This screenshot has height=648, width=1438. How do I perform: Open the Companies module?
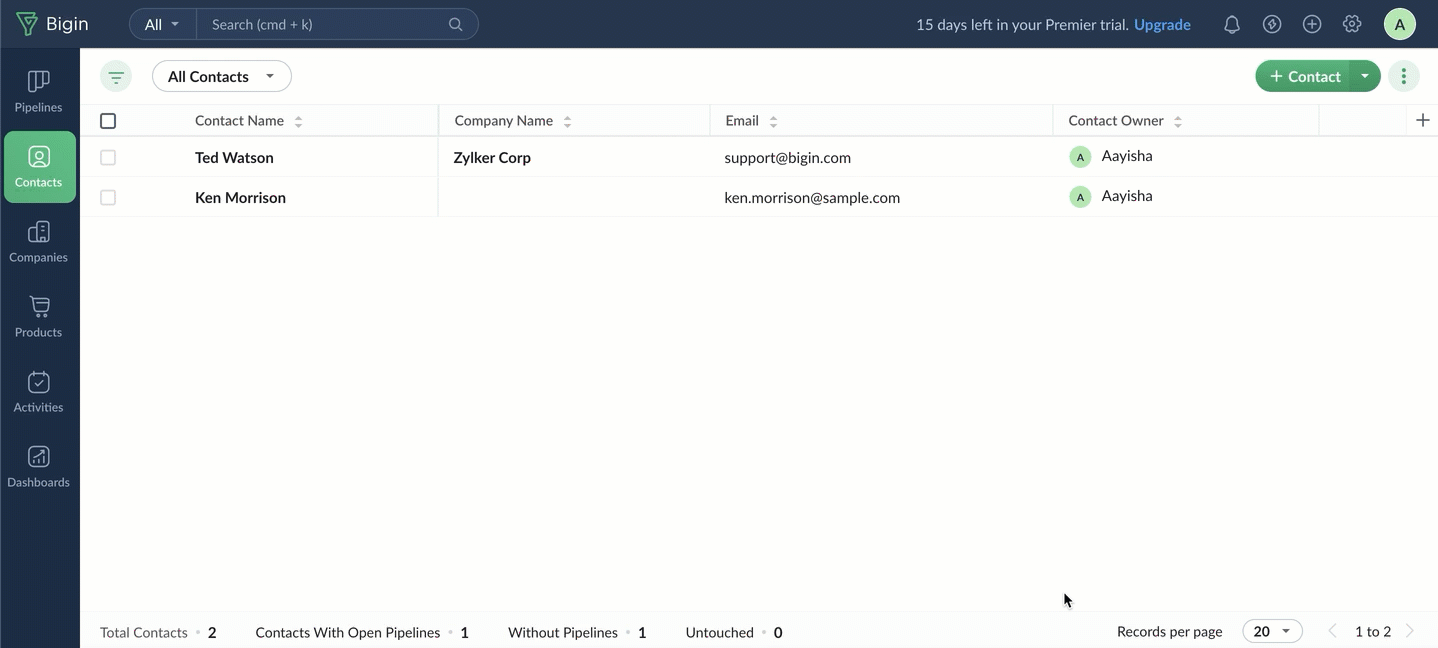pyautogui.click(x=39, y=242)
